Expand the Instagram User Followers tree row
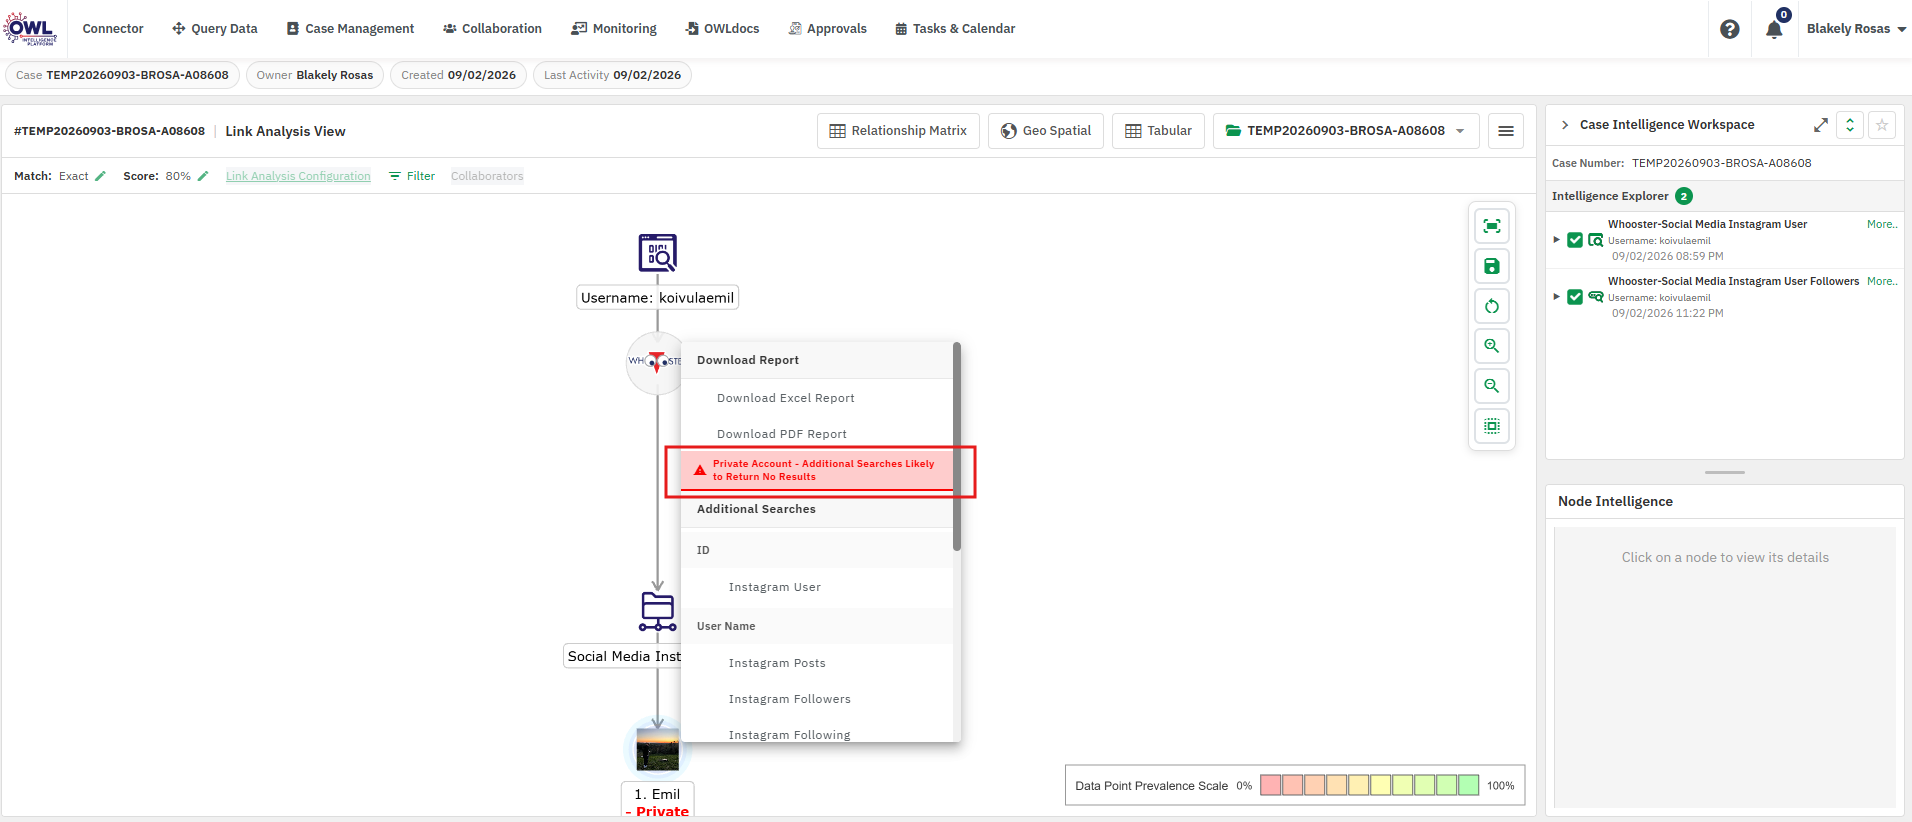Viewport: 1912px width, 822px height. coord(1556,297)
